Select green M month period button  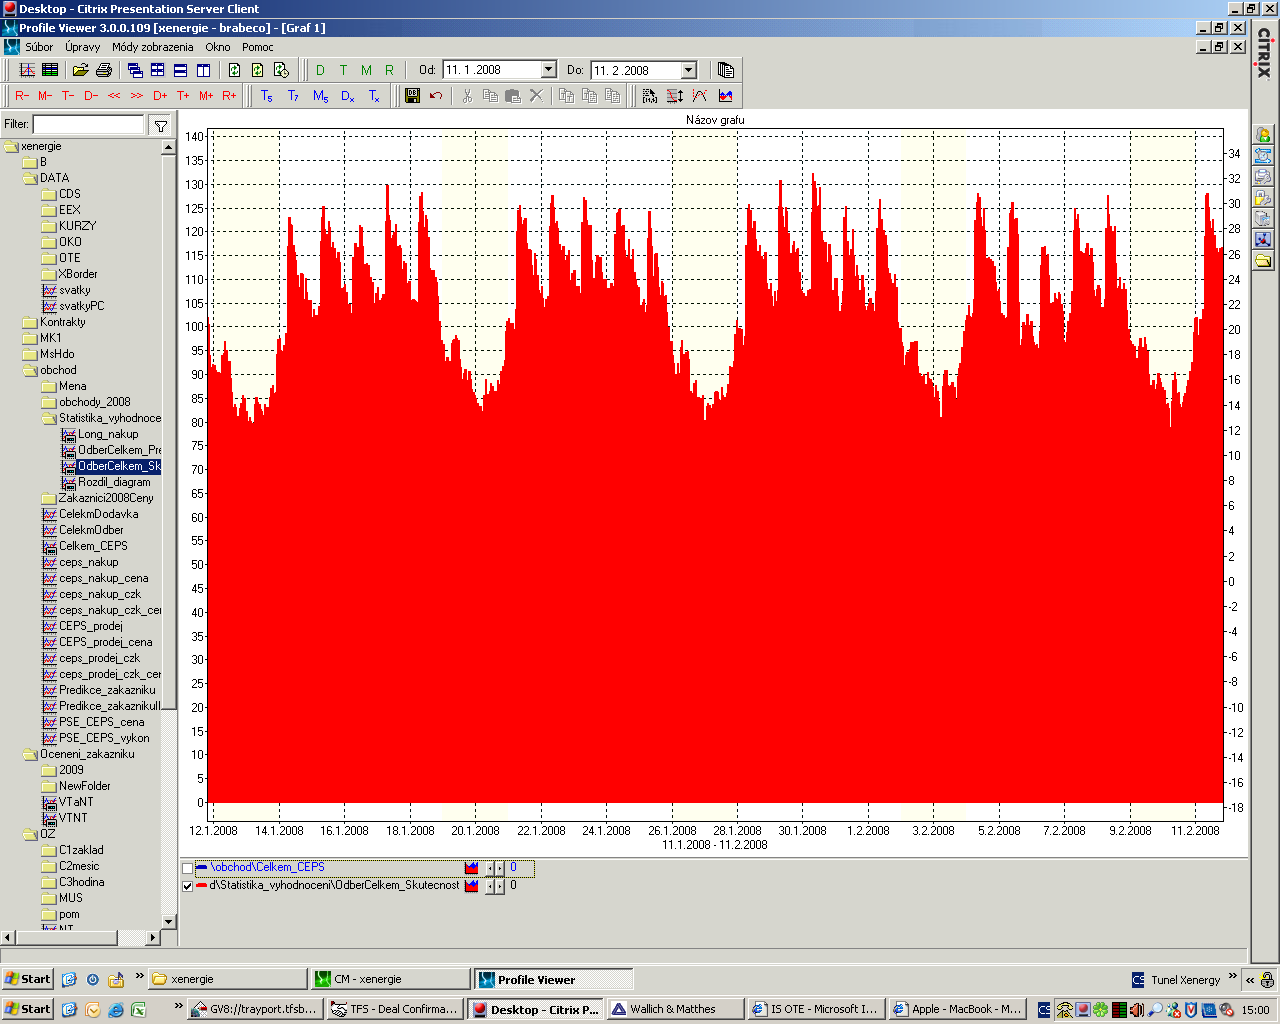(x=366, y=70)
